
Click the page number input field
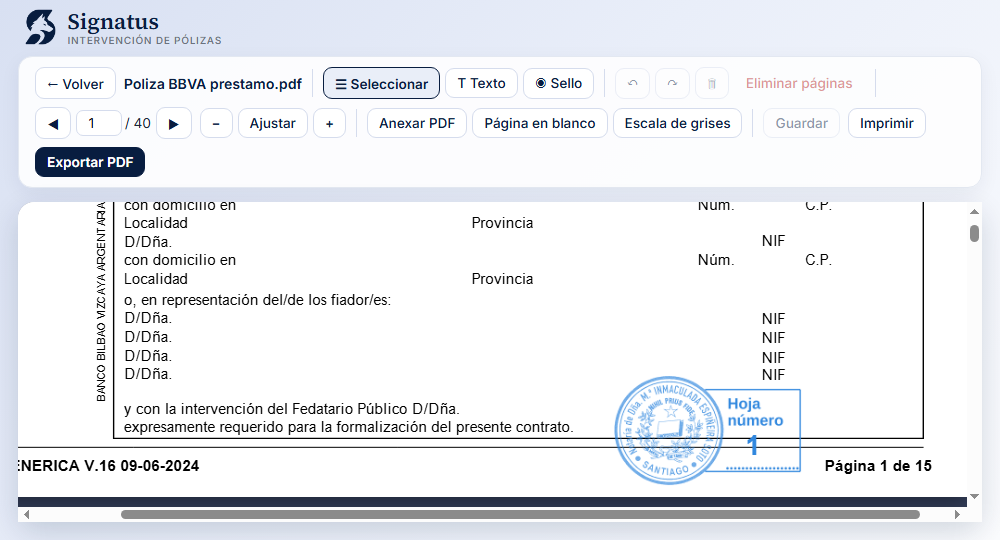(98, 123)
